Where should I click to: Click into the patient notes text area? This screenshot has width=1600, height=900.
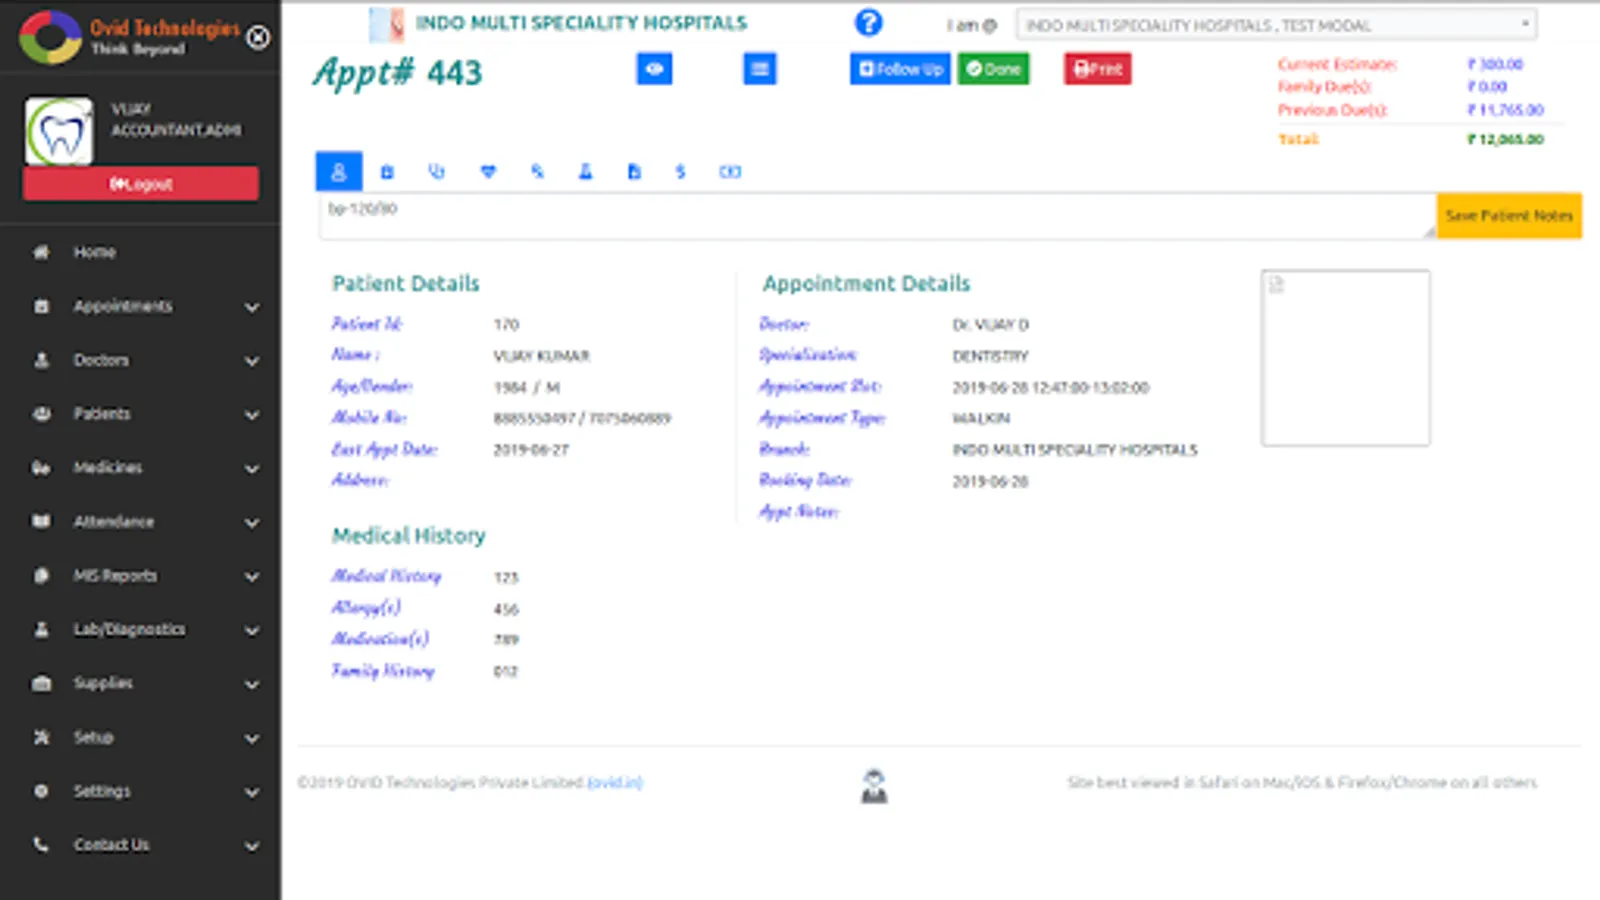877,216
